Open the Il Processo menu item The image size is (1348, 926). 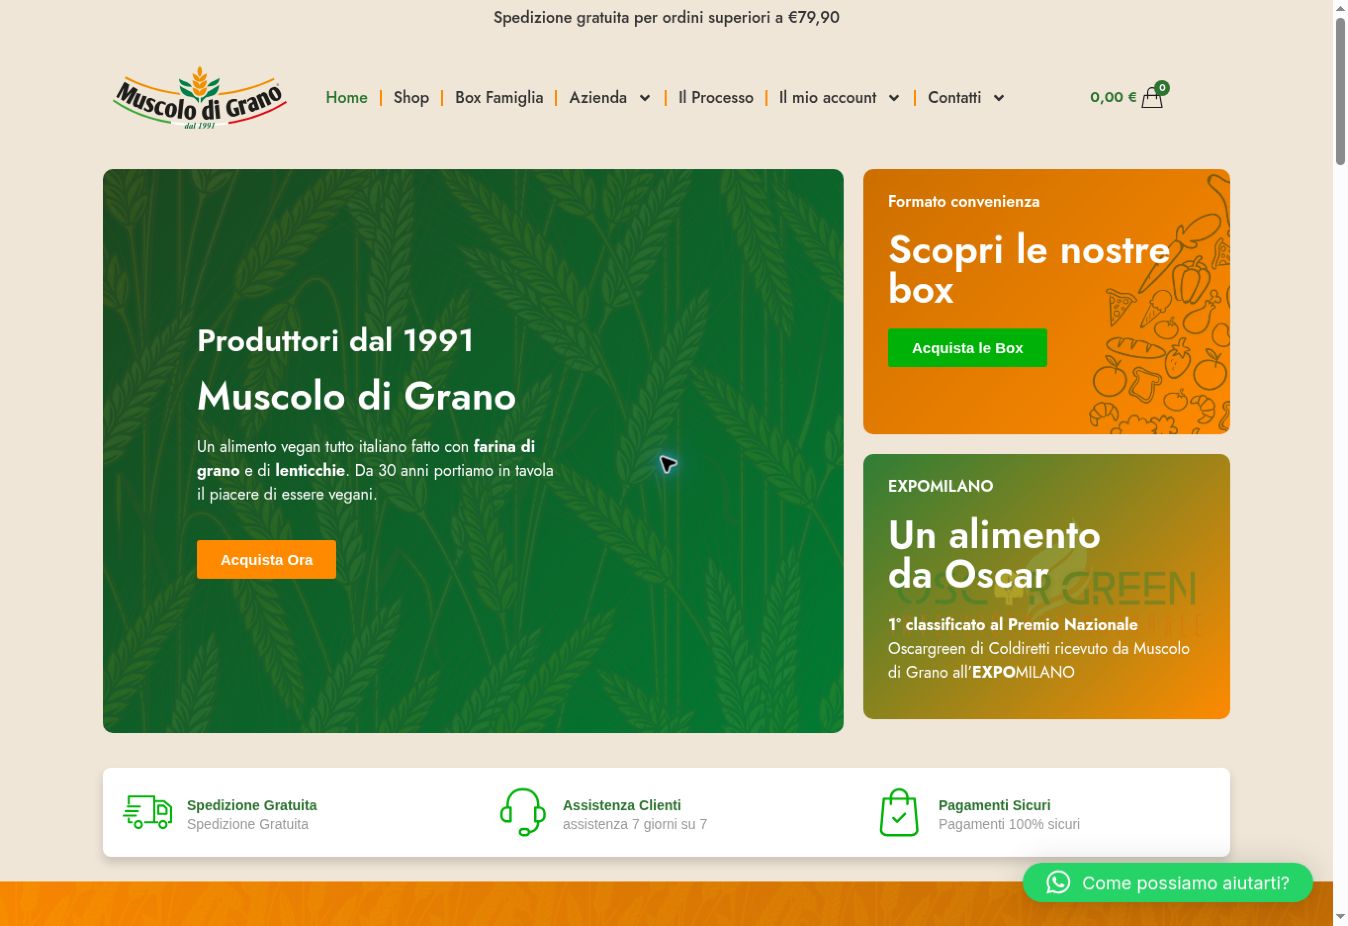(x=716, y=97)
